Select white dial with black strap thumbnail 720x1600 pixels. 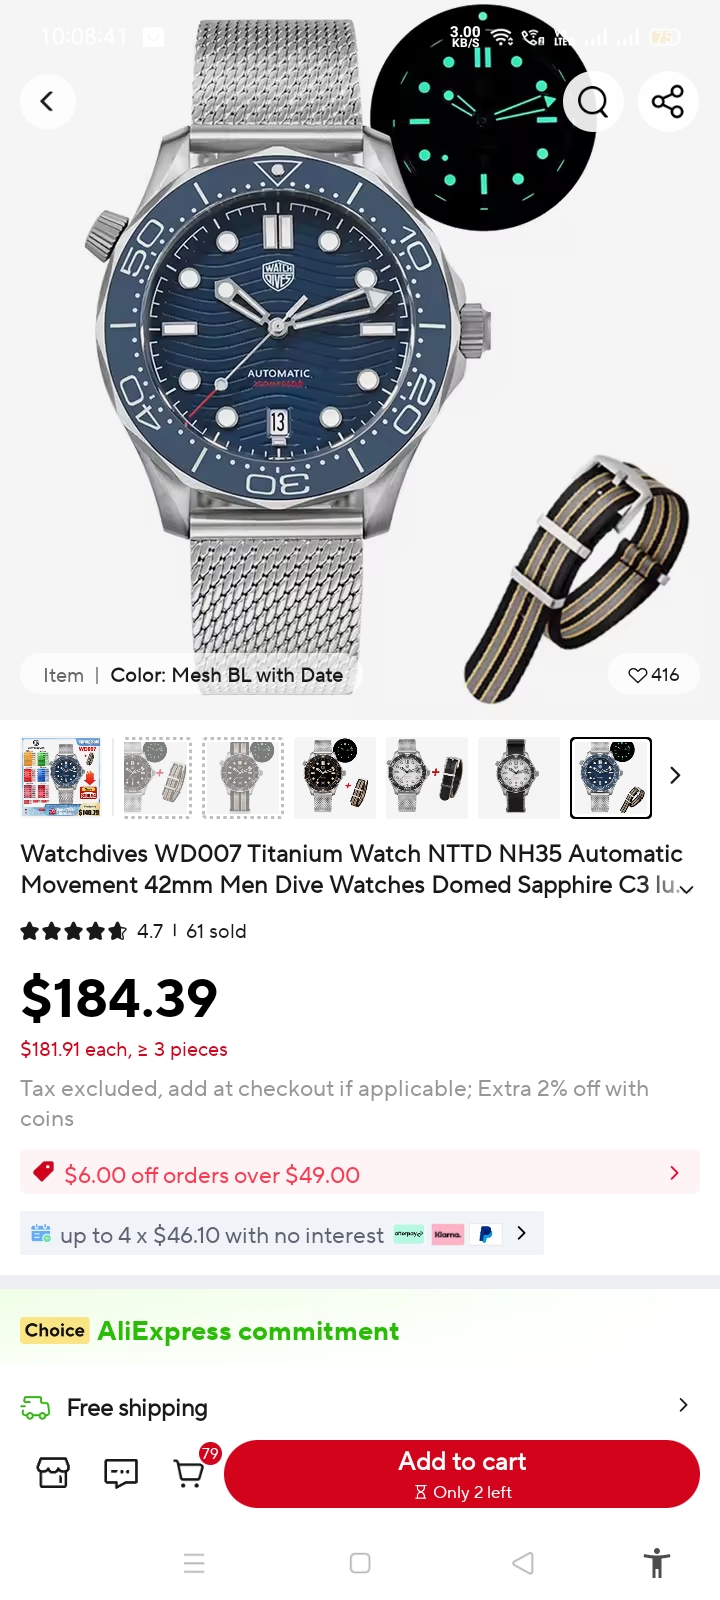(519, 778)
